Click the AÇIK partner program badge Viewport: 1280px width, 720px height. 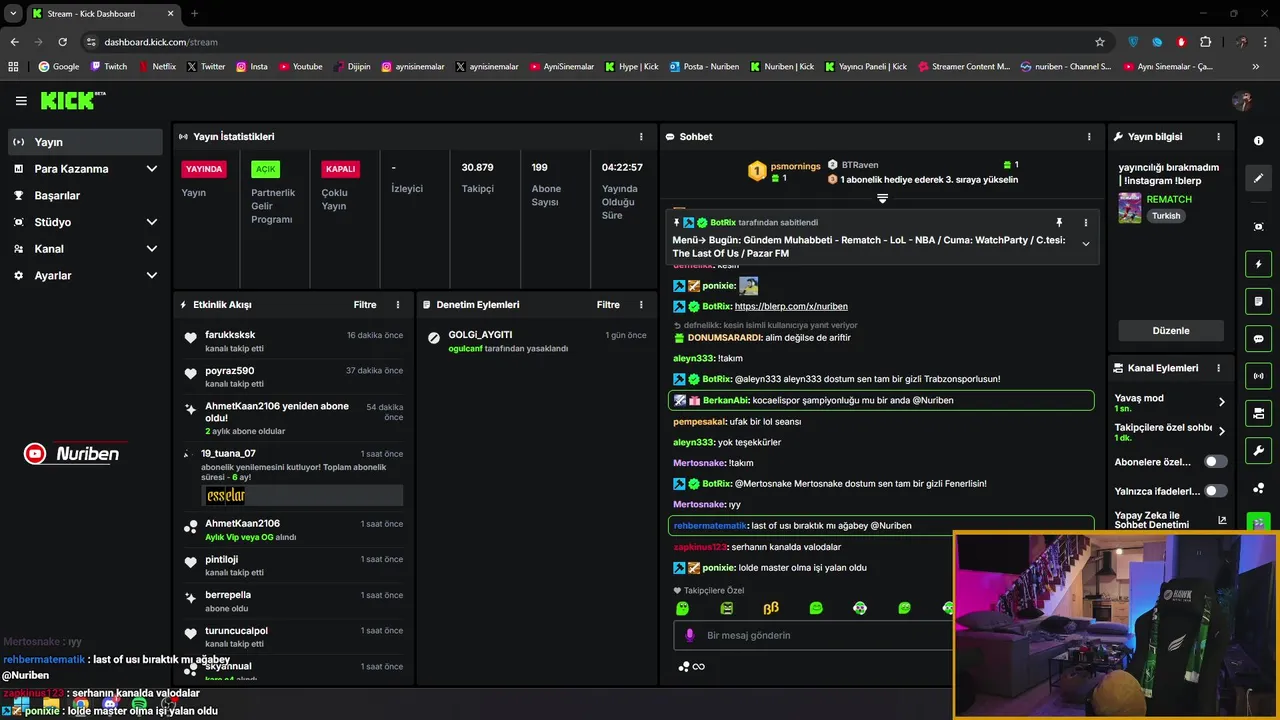tap(266, 169)
